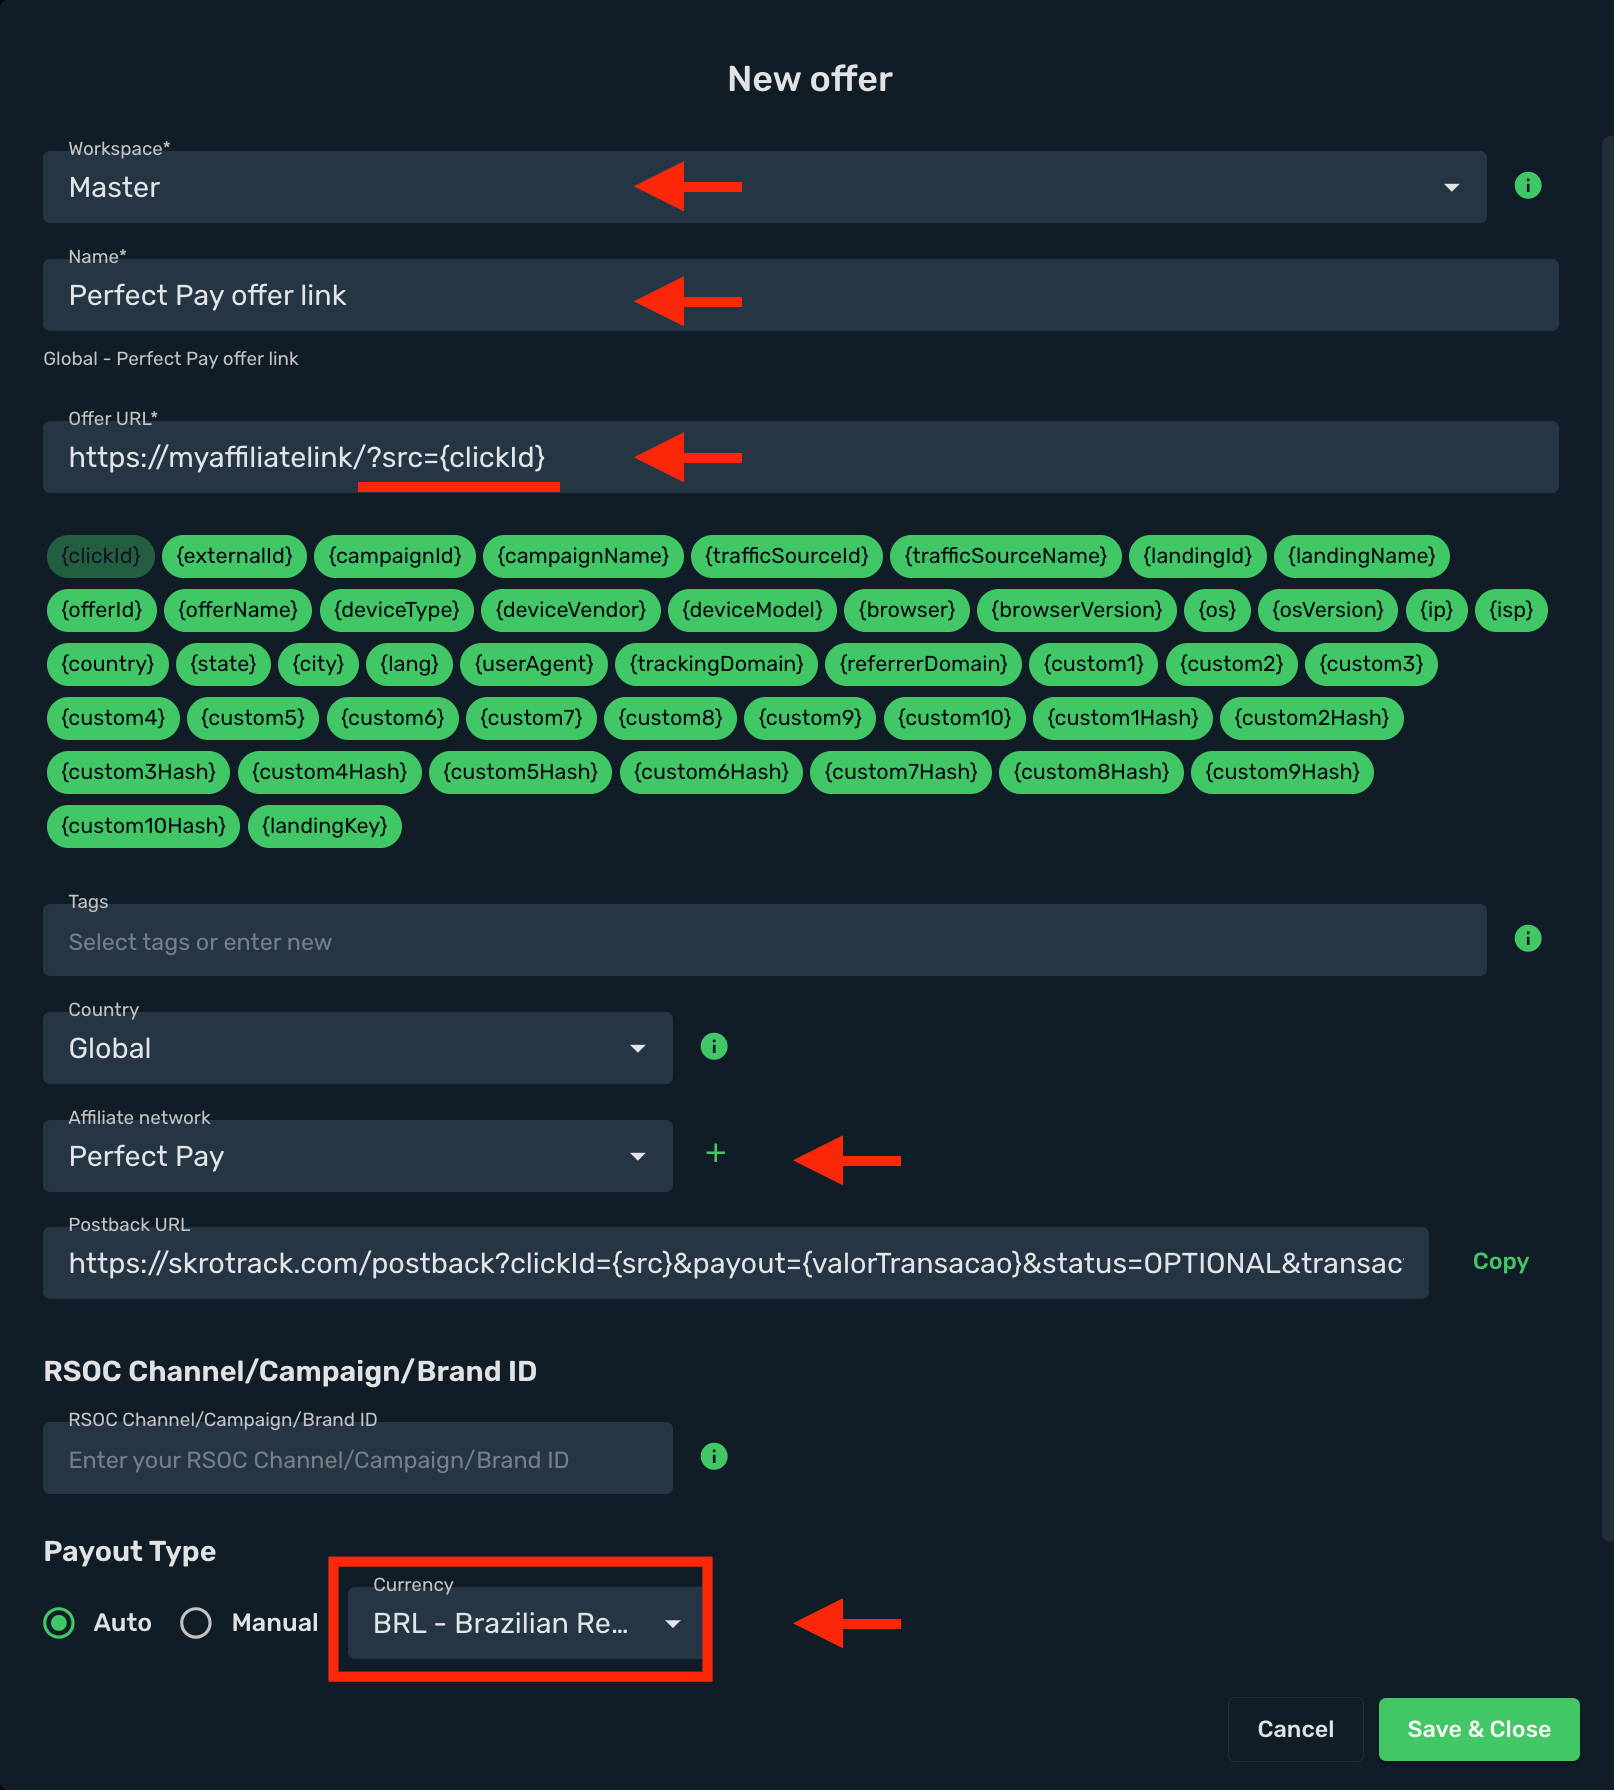1614x1790 pixels.
Task: Select the Manual payout radio button
Action: point(196,1622)
